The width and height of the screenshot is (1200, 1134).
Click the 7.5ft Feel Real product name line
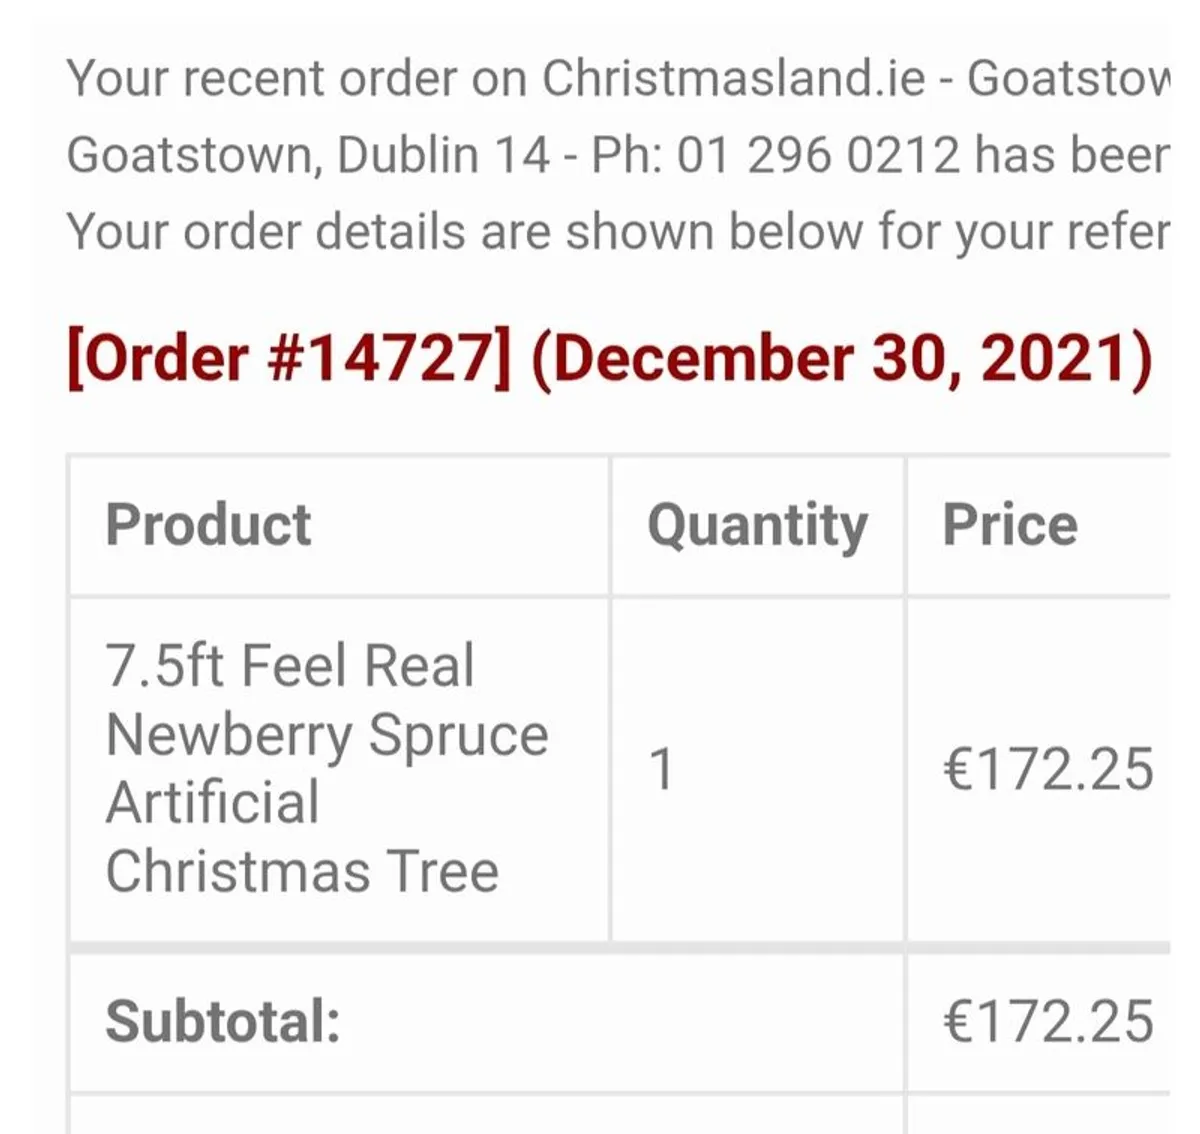290,666
